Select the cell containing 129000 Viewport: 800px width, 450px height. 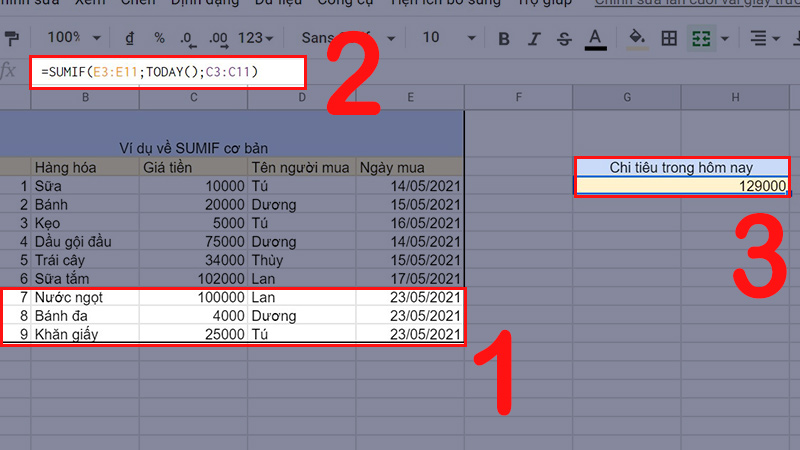click(682, 186)
